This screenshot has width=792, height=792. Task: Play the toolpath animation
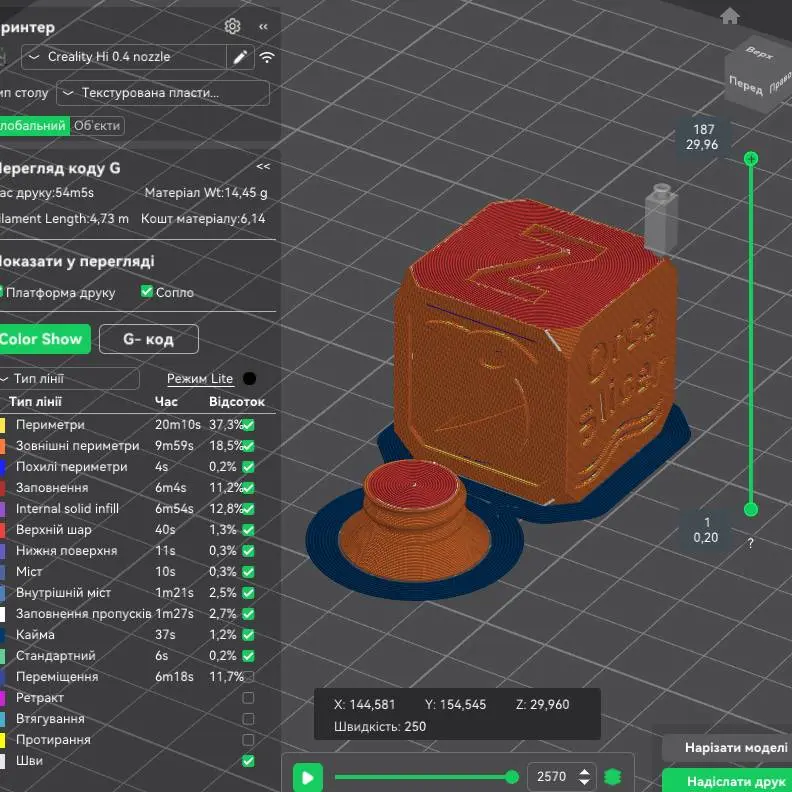click(x=308, y=777)
